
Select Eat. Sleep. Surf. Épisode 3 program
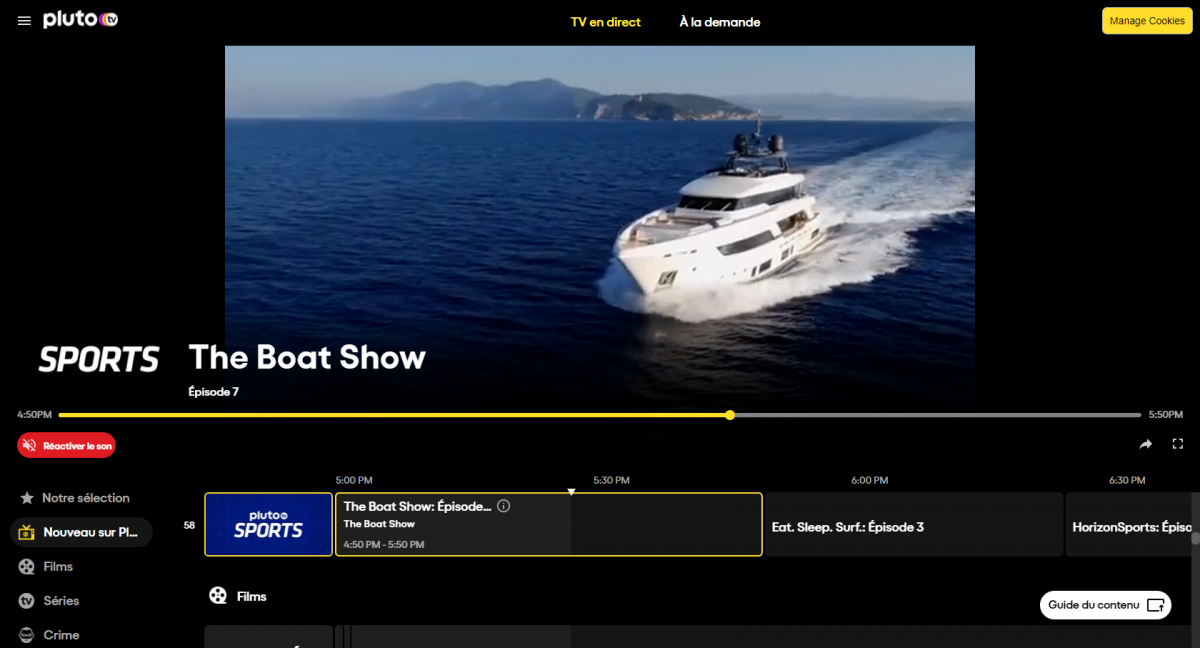click(x=913, y=526)
